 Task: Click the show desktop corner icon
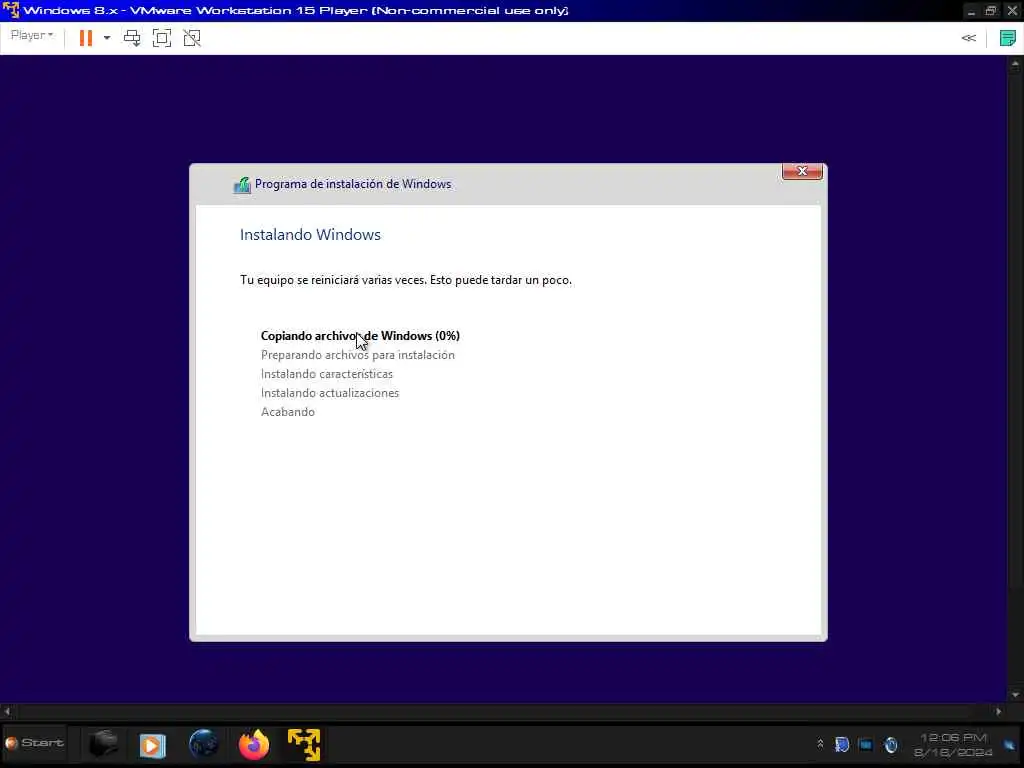[x=1010, y=745]
